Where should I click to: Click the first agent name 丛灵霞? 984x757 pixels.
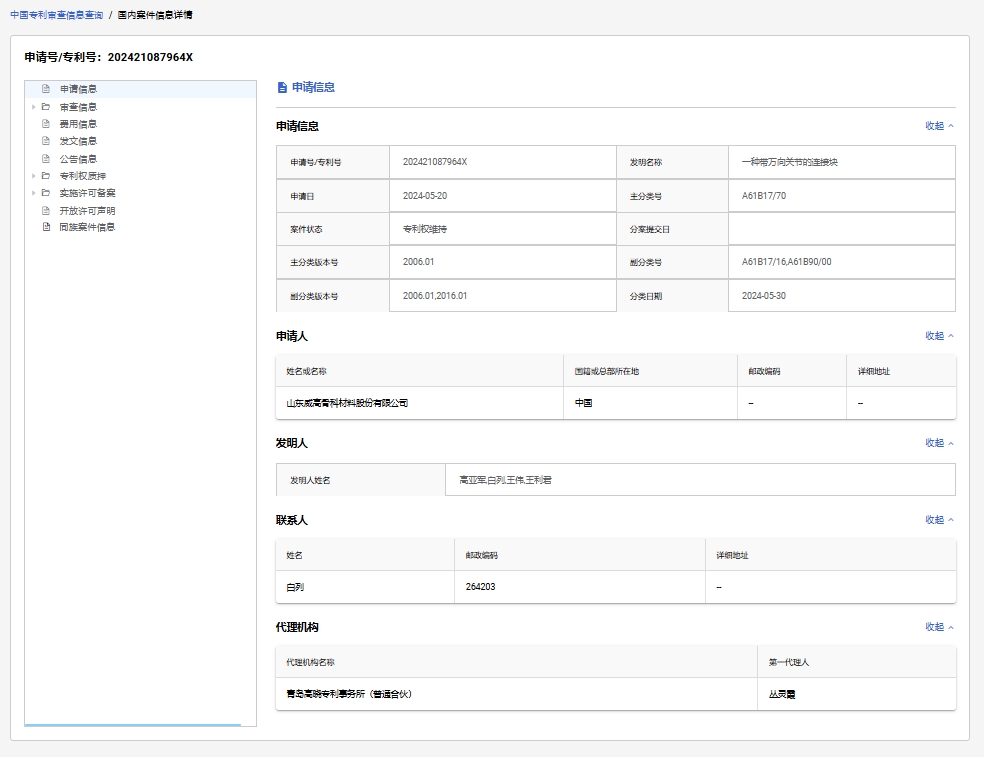tap(782, 694)
